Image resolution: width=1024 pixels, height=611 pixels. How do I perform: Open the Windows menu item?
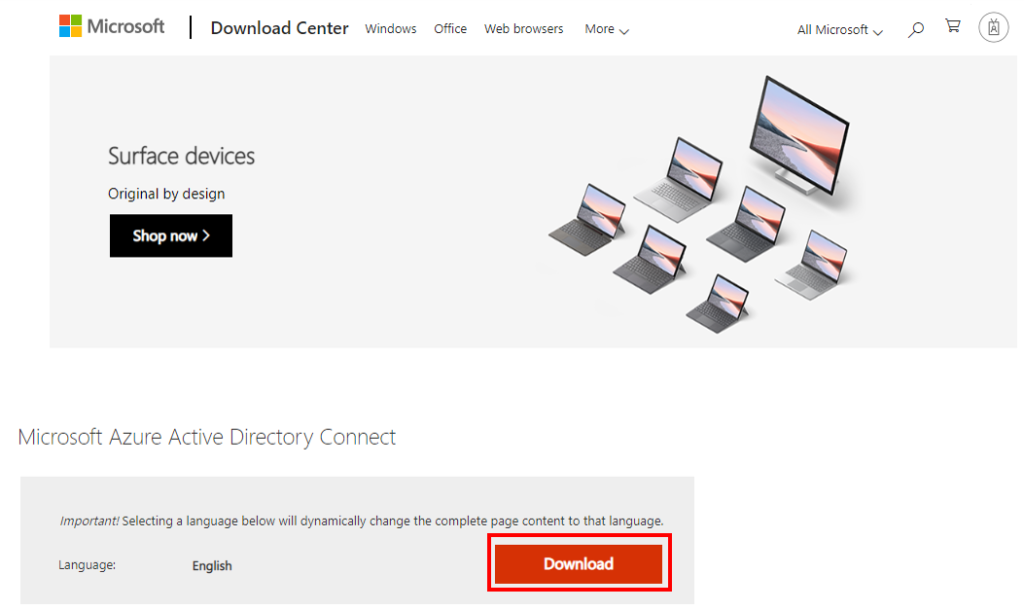(391, 29)
